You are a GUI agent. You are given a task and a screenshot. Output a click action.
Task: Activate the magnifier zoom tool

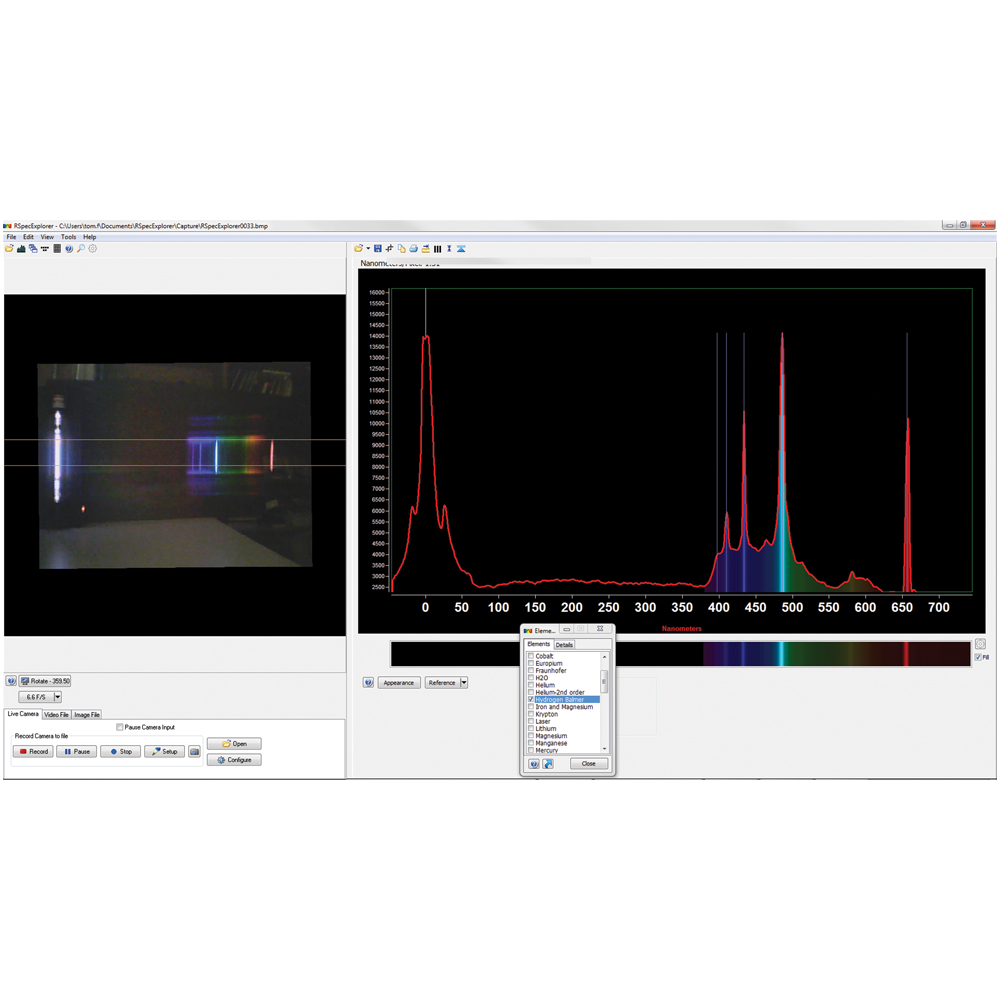pyautogui.click(x=81, y=248)
